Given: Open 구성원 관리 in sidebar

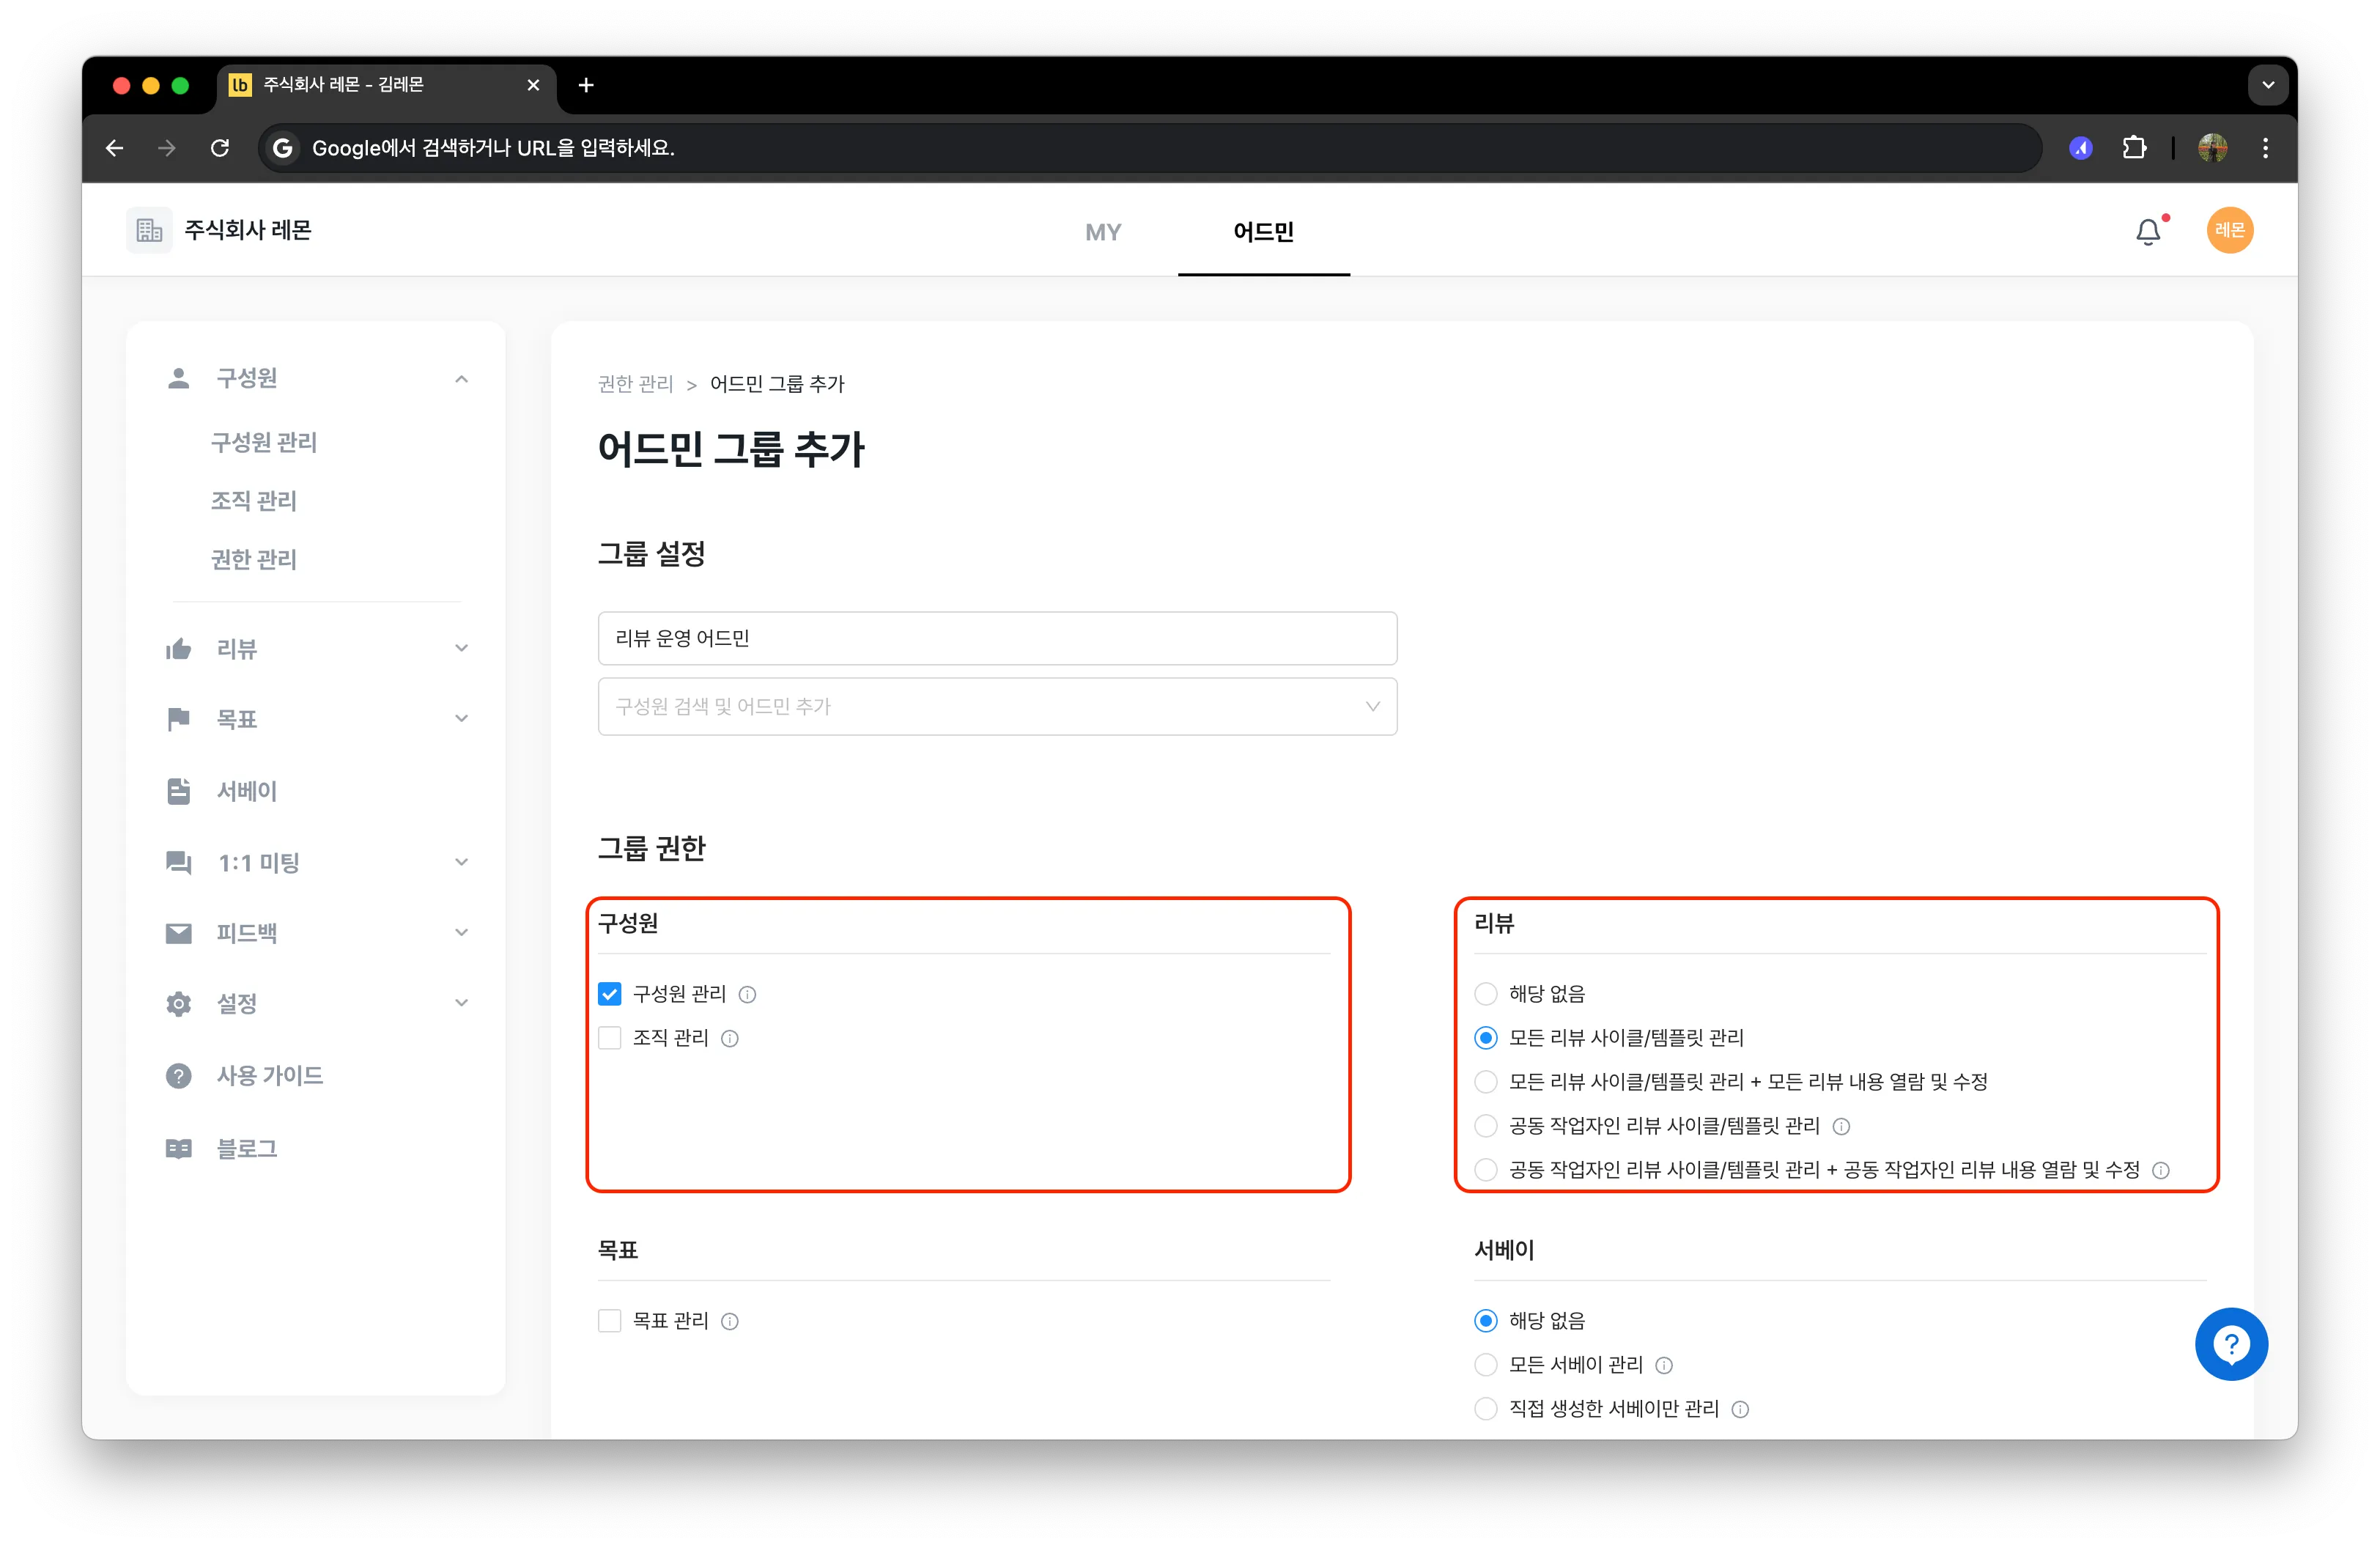Looking at the screenshot, I should [264, 442].
